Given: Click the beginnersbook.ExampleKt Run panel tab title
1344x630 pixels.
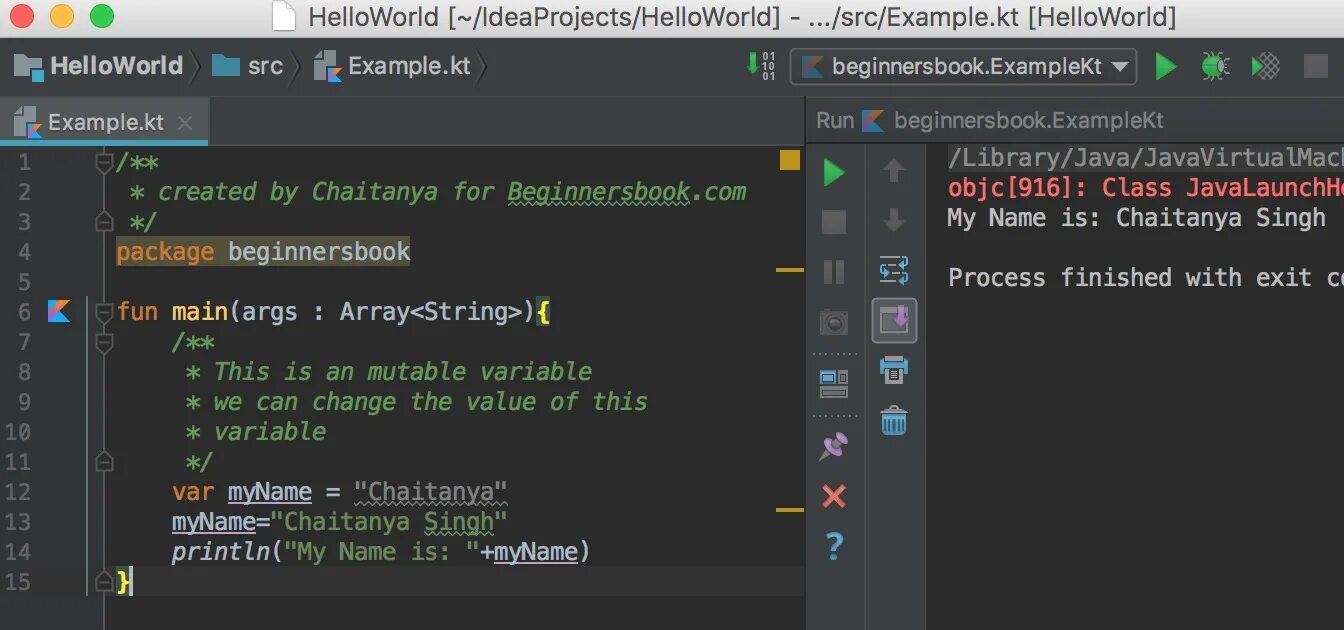Looking at the screenshot, I should tap(1012, 121).
